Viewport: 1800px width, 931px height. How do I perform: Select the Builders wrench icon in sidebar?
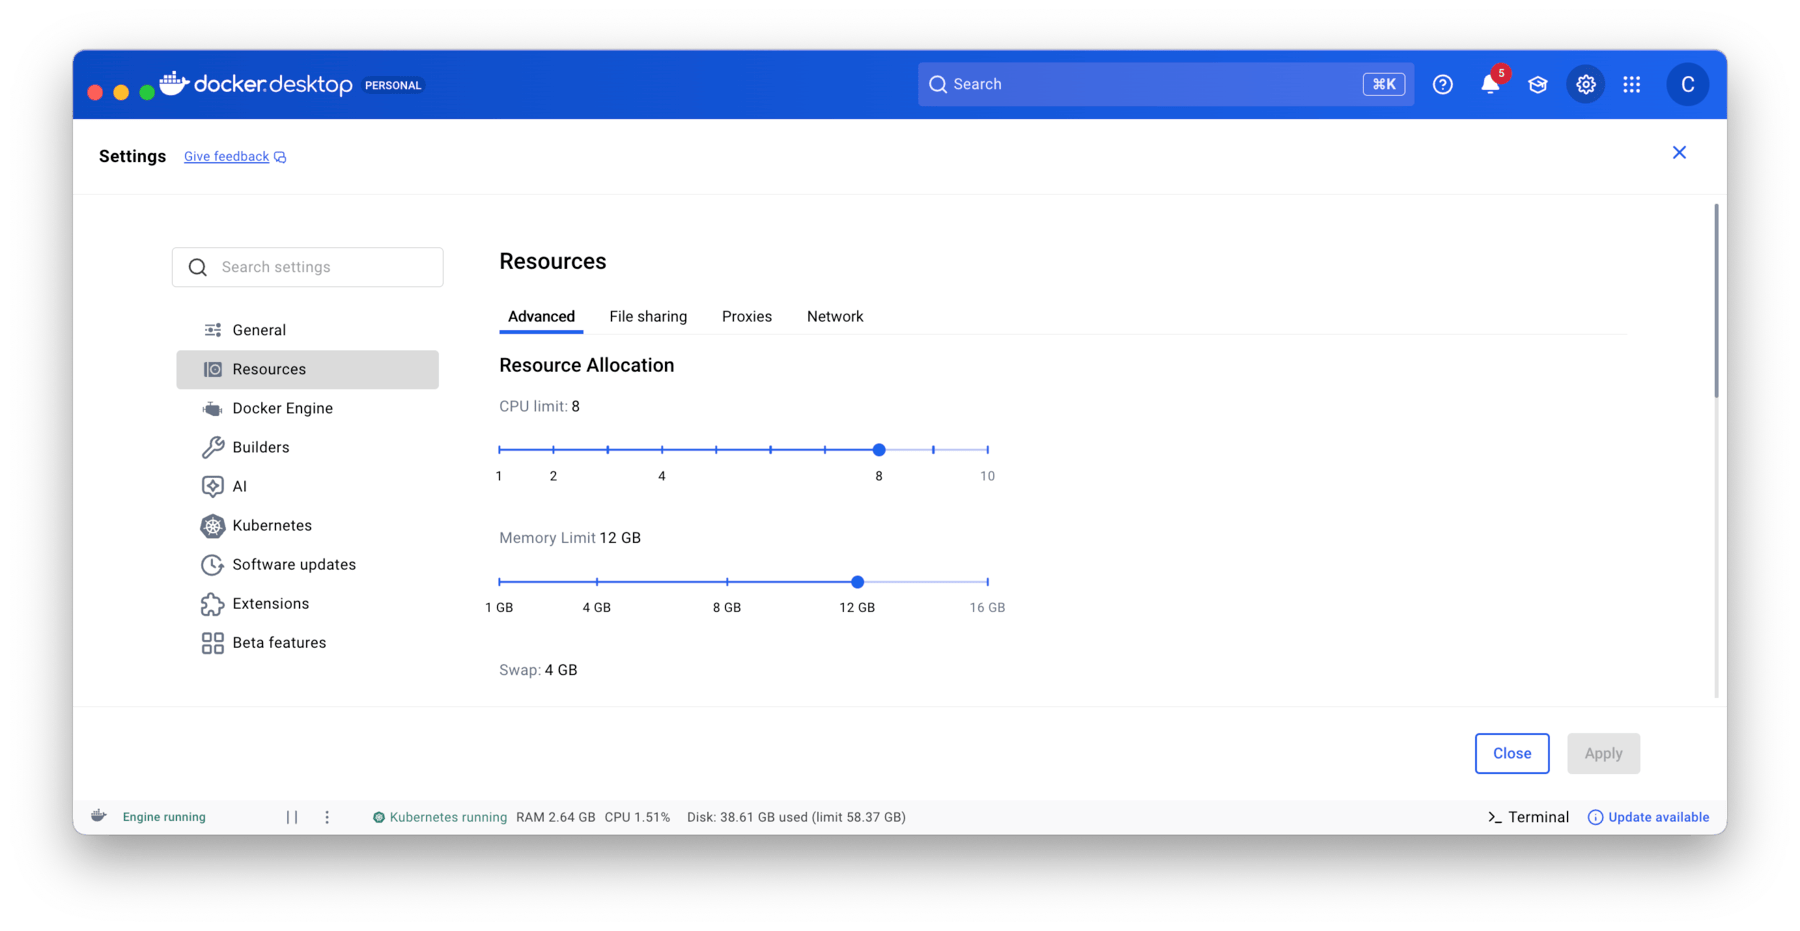click(212, 447)
